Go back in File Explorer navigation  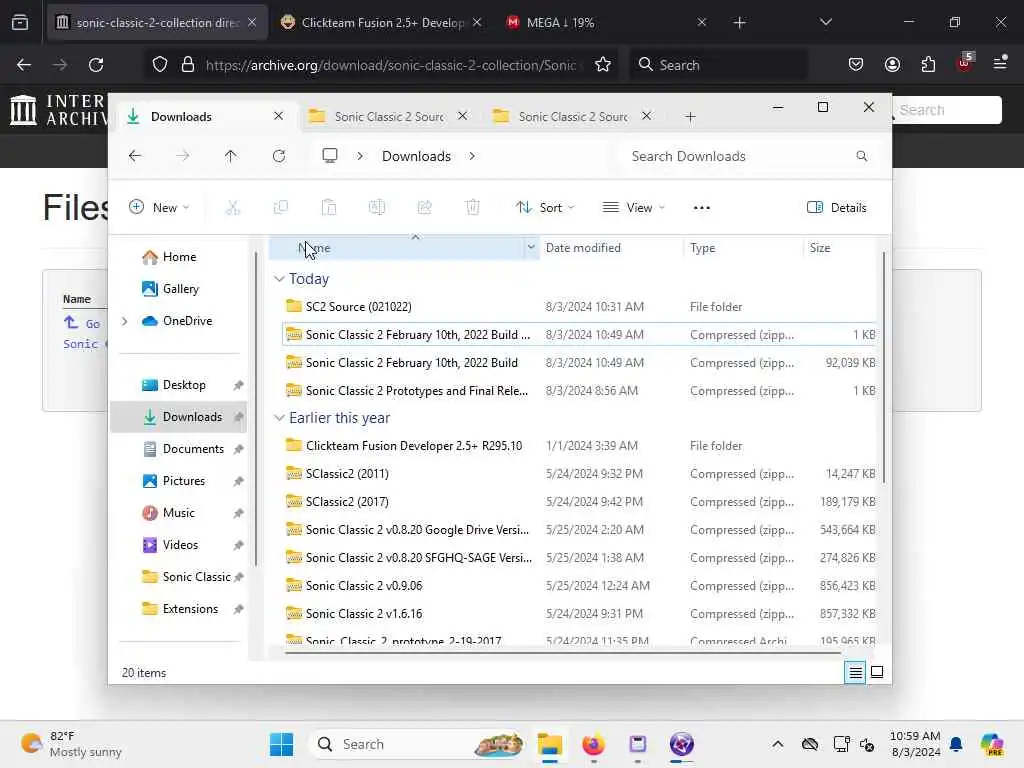pos(135,156)
